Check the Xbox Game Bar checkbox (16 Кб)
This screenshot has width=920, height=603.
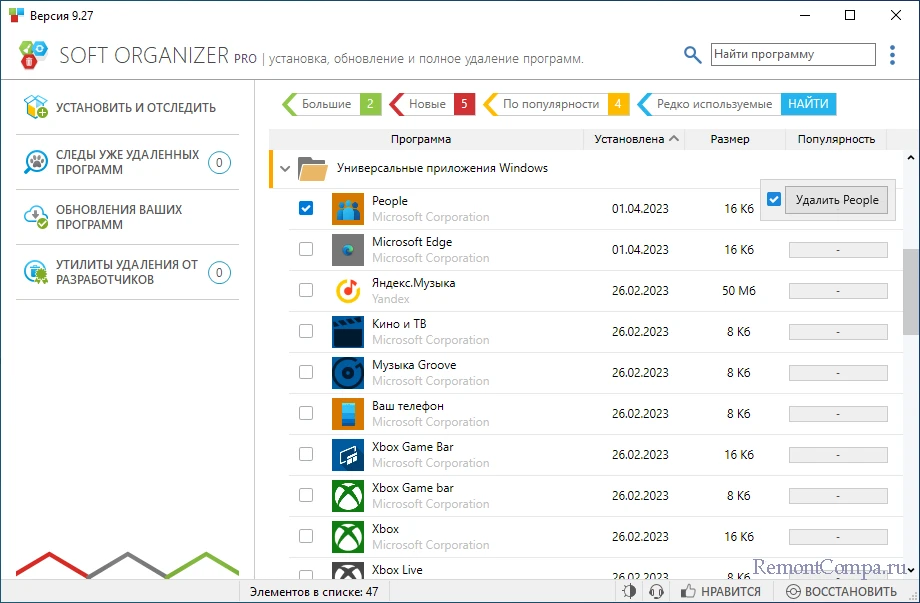306,455
